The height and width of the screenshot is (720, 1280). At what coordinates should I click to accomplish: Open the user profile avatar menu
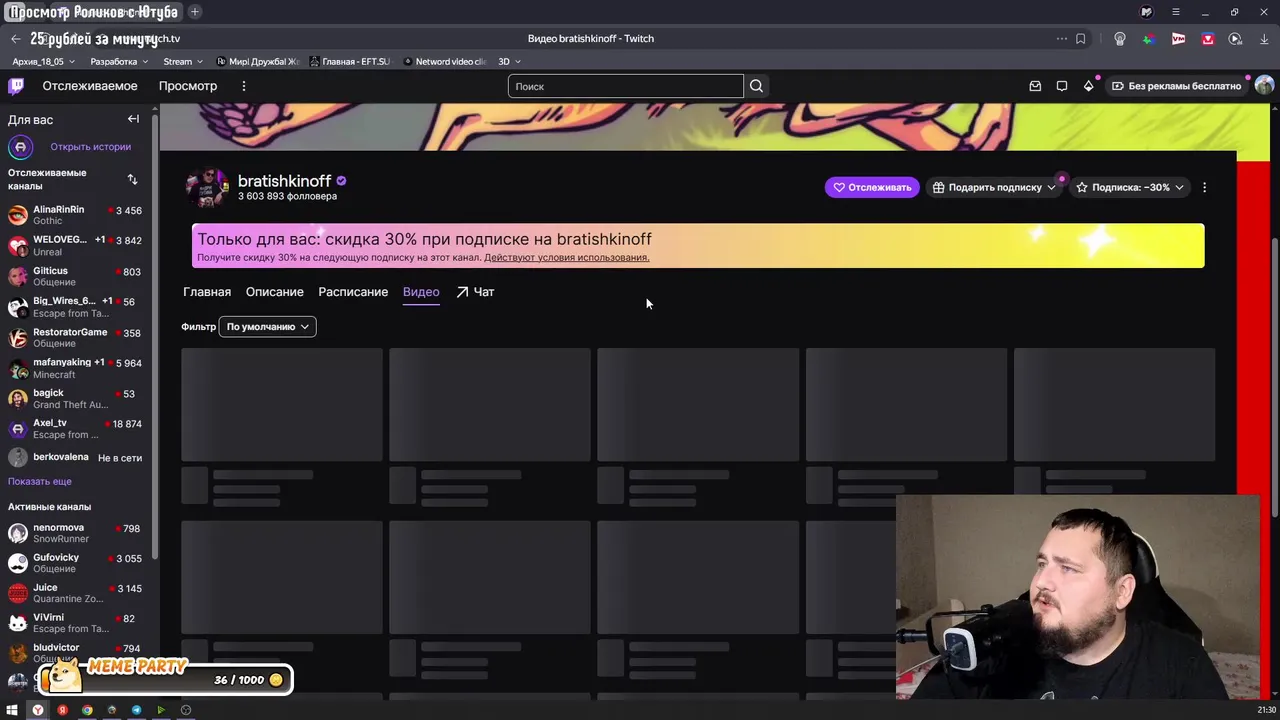click(x=1264, y=86)
